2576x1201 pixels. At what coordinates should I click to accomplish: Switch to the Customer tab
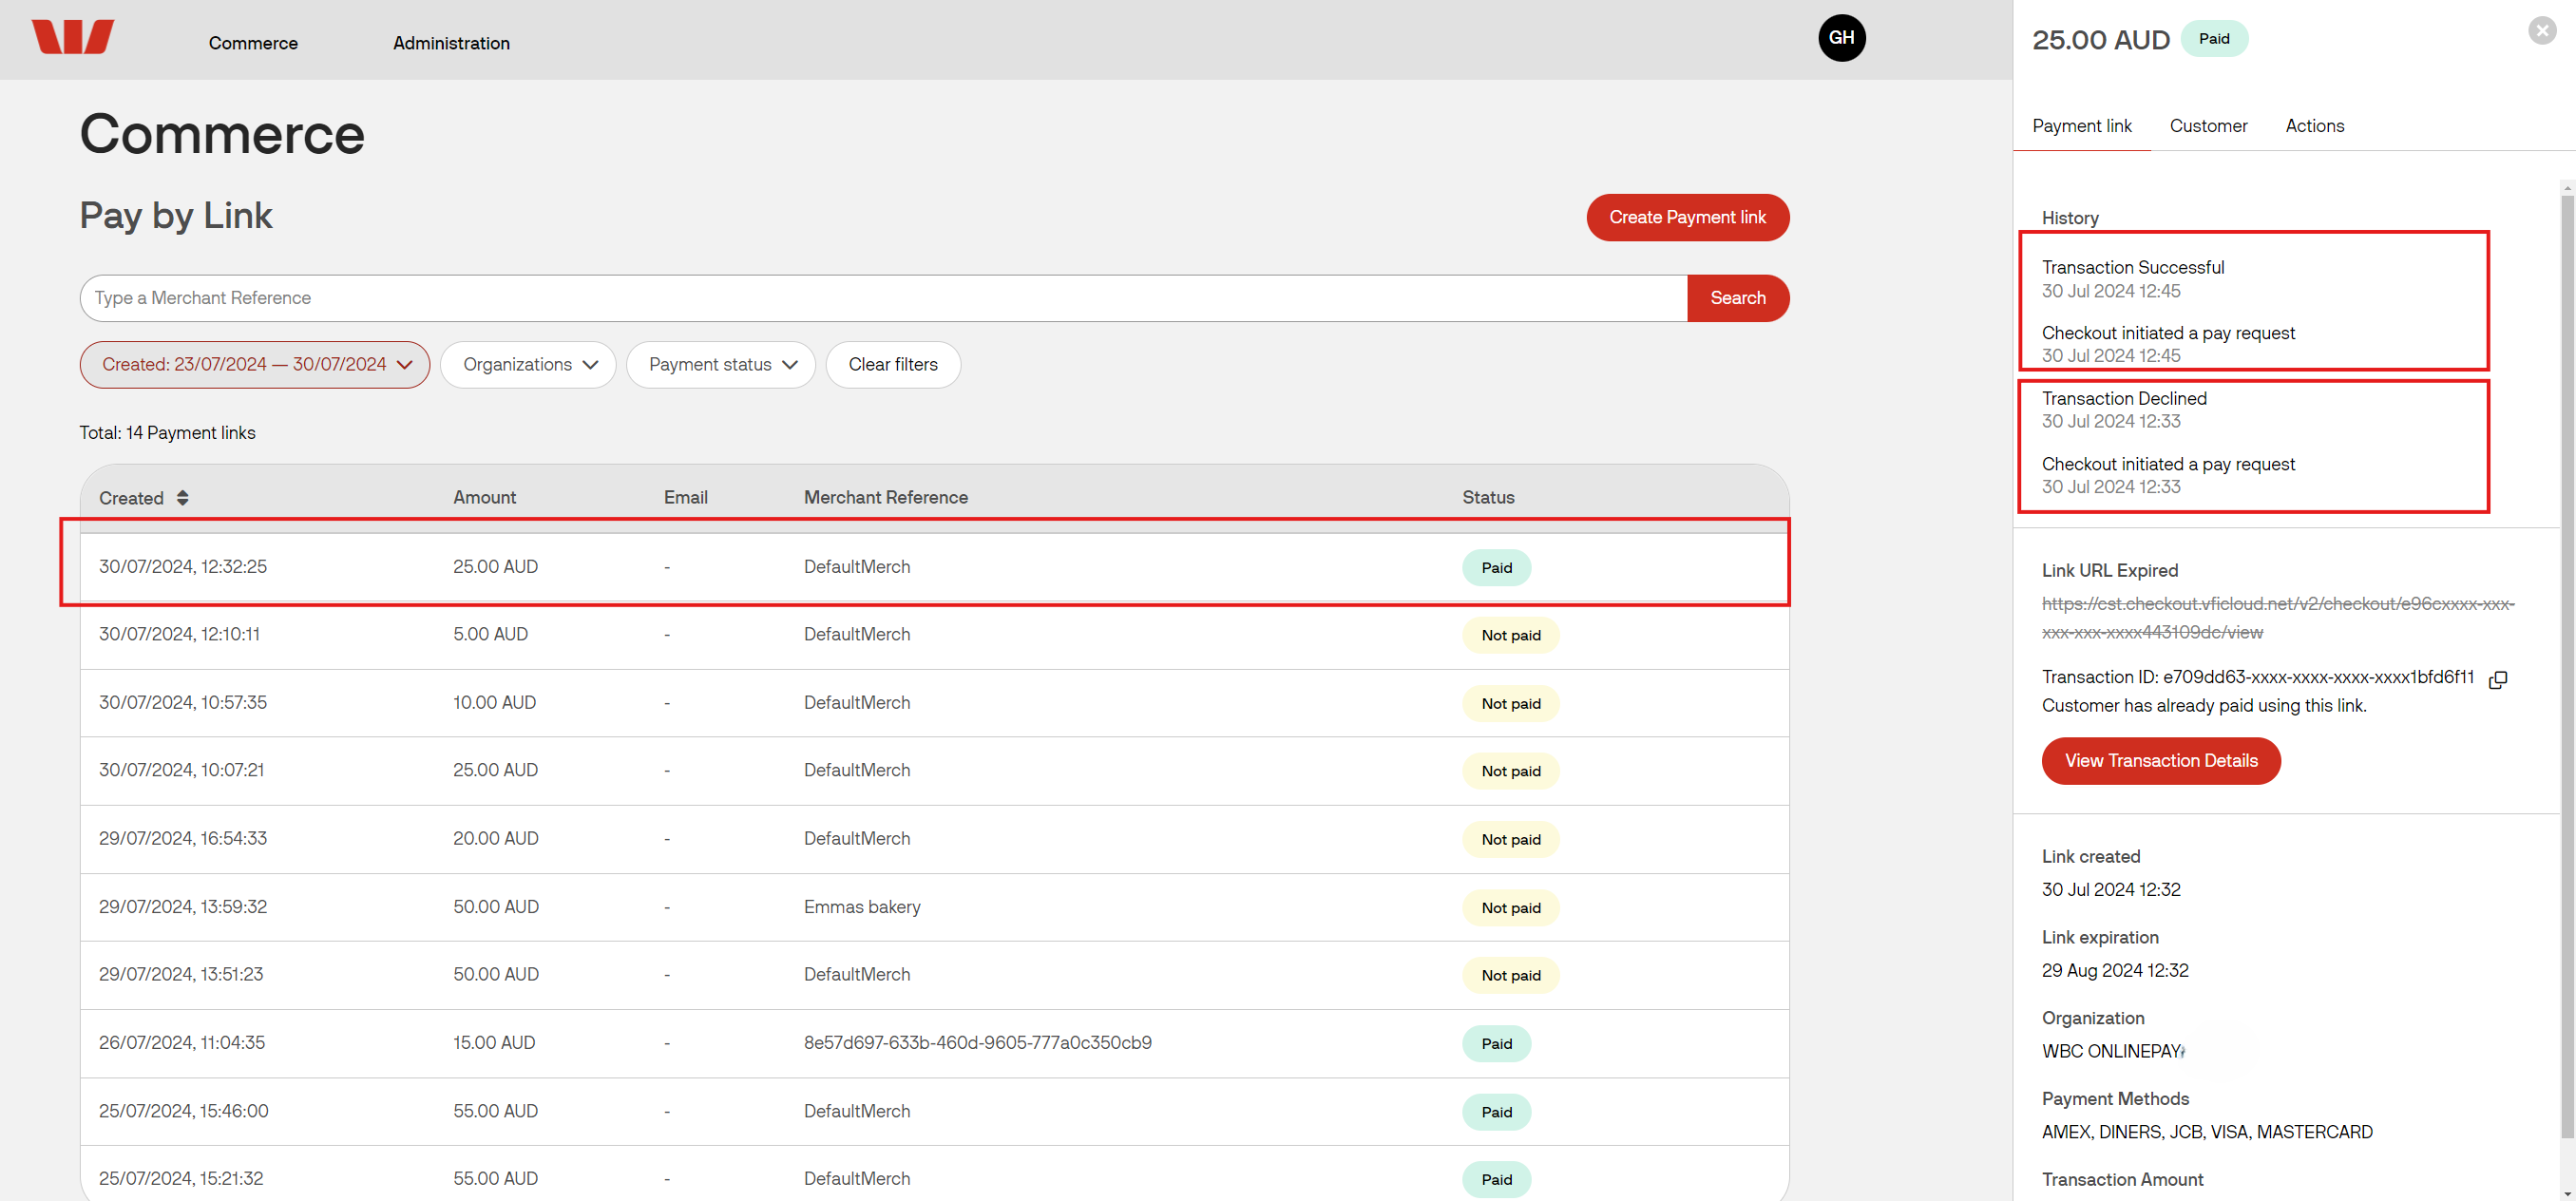[2207, 126]
